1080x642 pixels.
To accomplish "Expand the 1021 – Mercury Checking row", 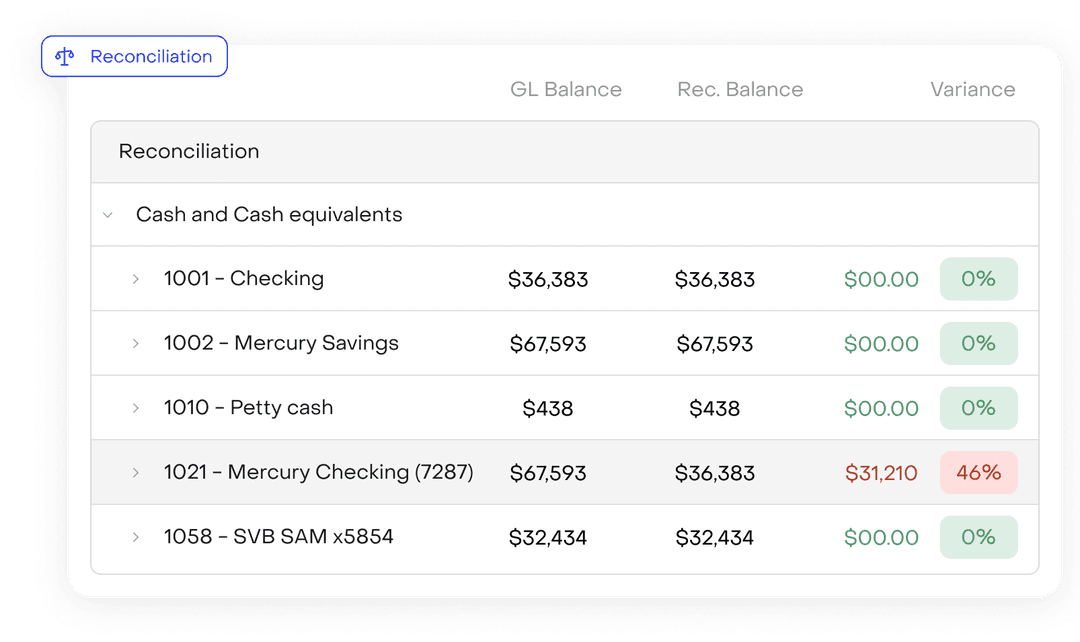I will (136, 473).
